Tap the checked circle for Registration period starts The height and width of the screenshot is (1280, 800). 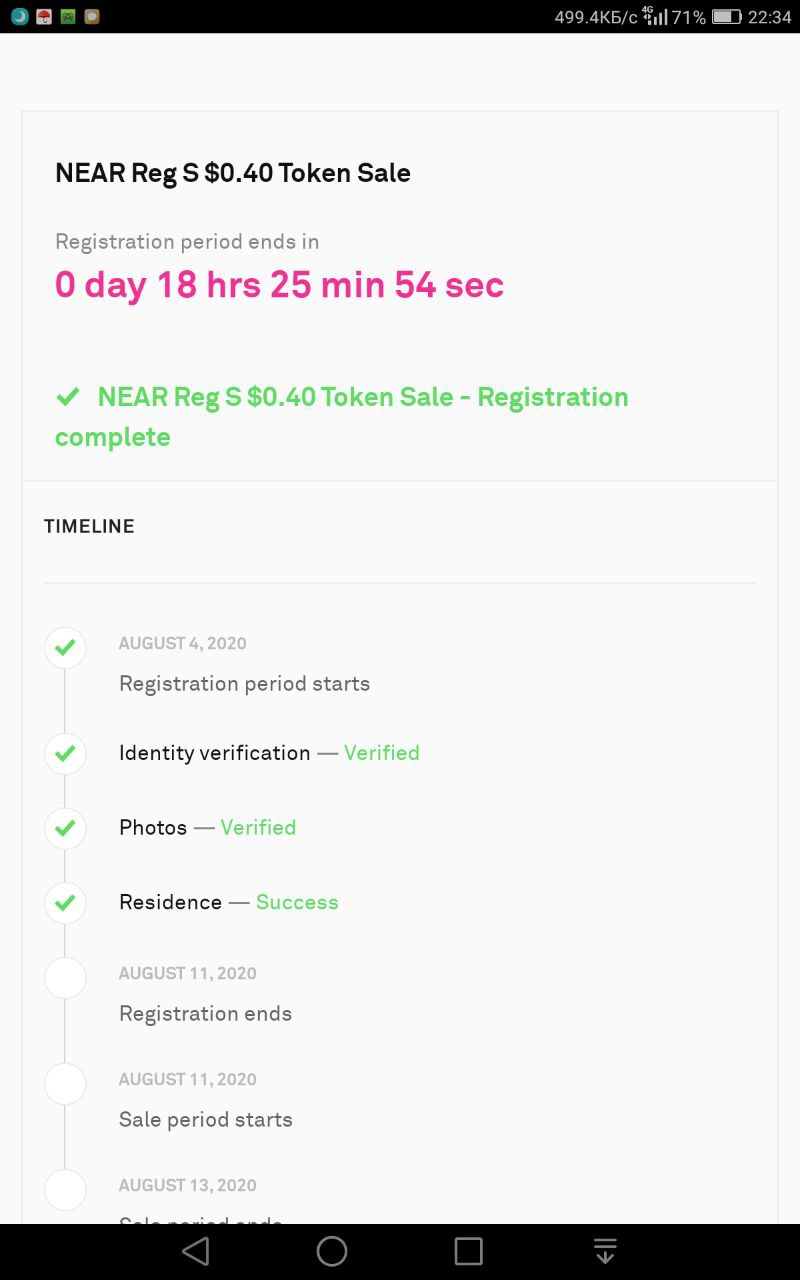[65, 648]
